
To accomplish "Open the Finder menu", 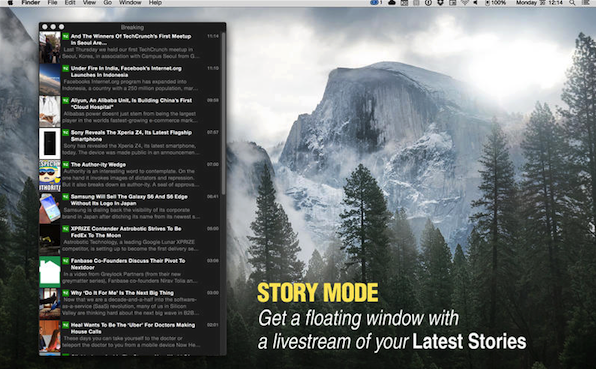I will coord(31,3).
